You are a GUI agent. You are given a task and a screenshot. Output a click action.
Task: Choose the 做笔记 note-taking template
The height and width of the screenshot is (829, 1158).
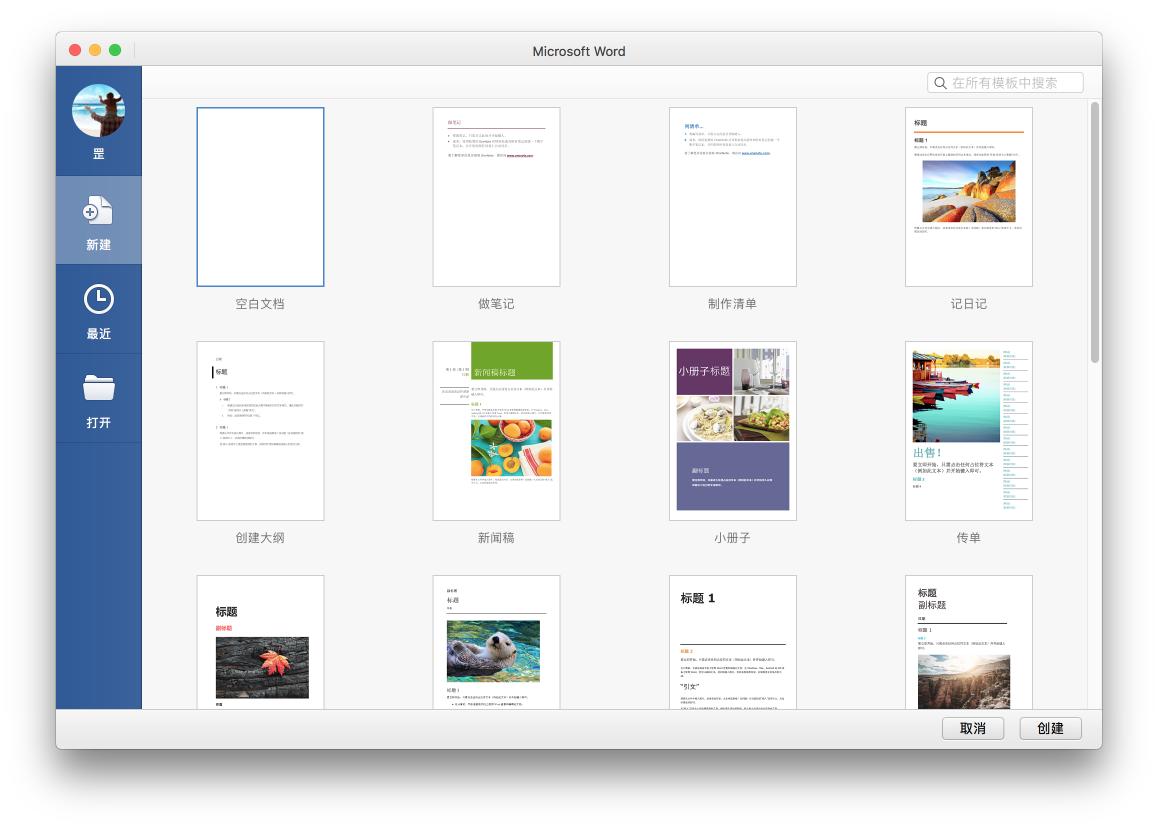496,197
